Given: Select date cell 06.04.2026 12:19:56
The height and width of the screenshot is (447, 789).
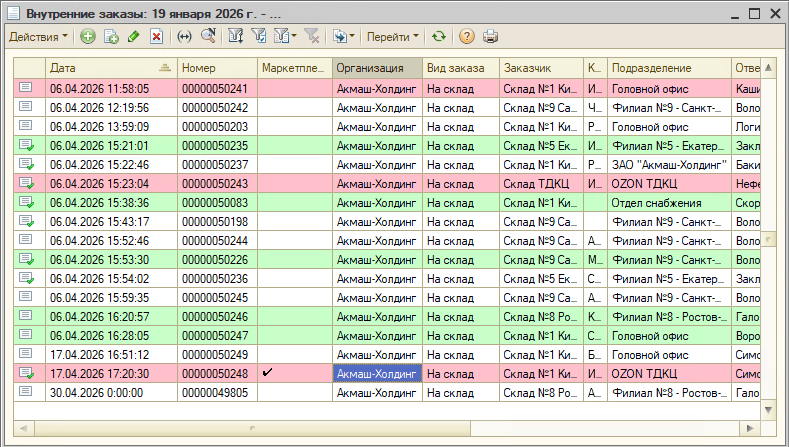Looking at the screenshot, I should (x=111, y=108).
